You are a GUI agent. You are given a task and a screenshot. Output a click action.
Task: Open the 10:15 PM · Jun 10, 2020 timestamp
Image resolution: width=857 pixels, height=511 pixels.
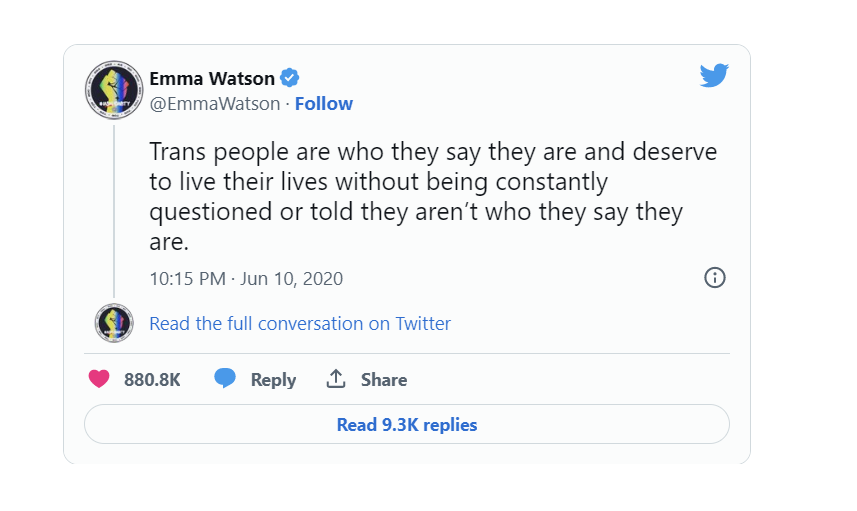246,279
